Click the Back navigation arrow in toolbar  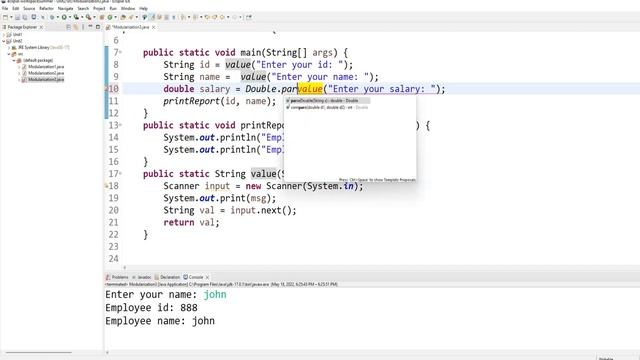222,17
